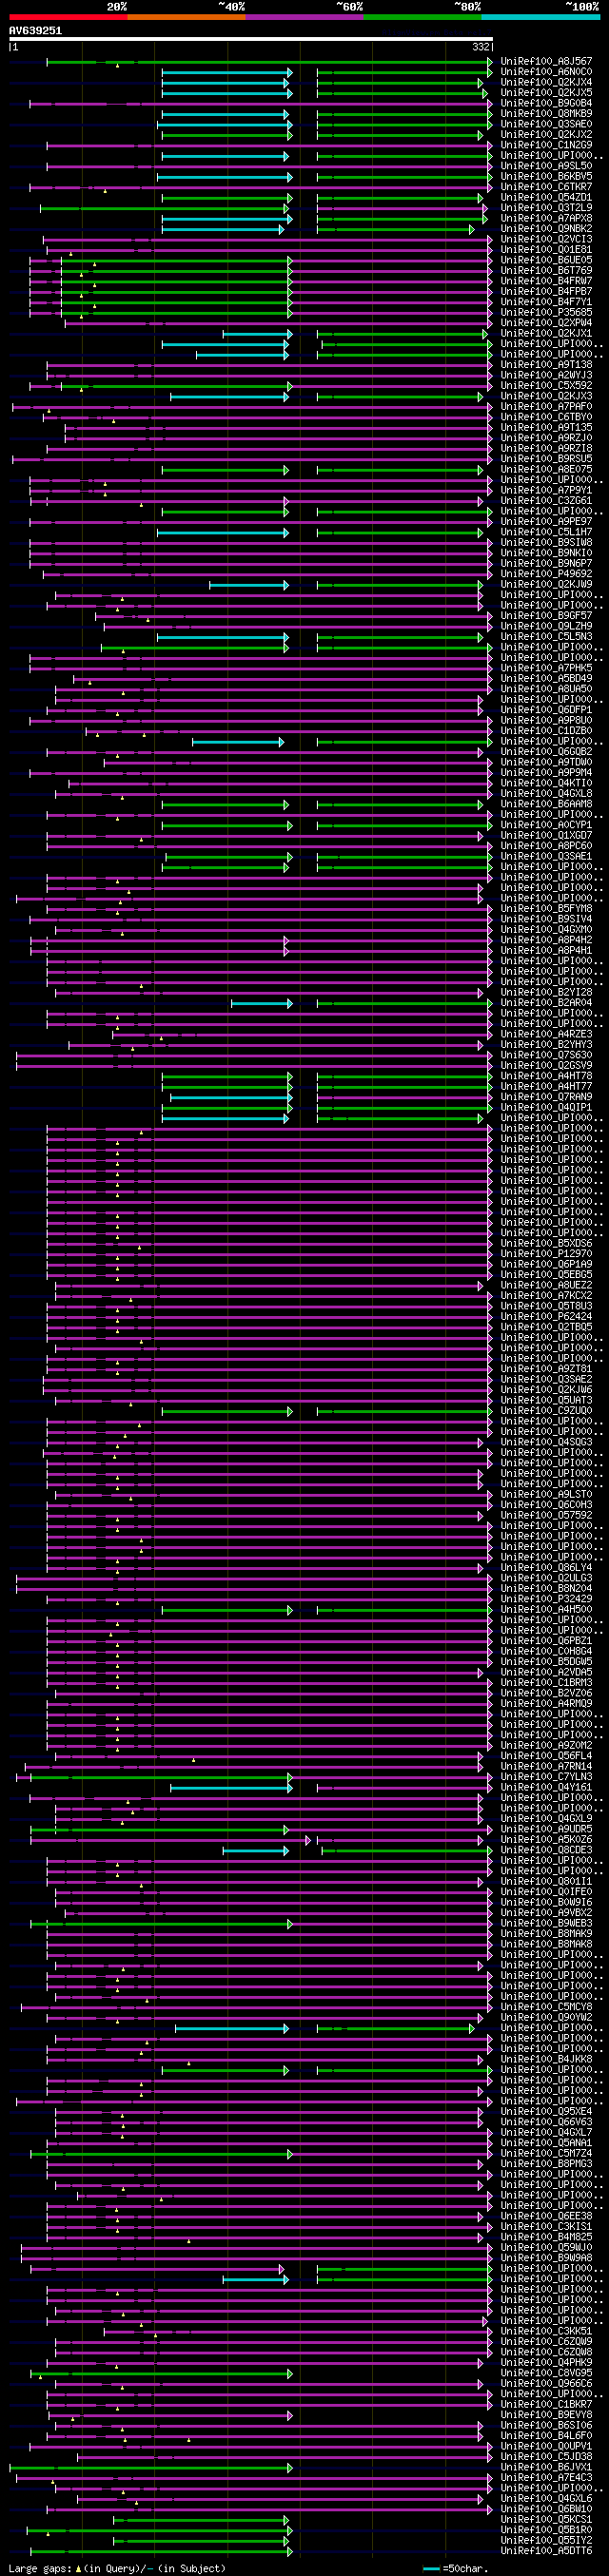Select the UniRef100_C5X592 label
The image size is (609, 2576).
[x=546, y=386]
